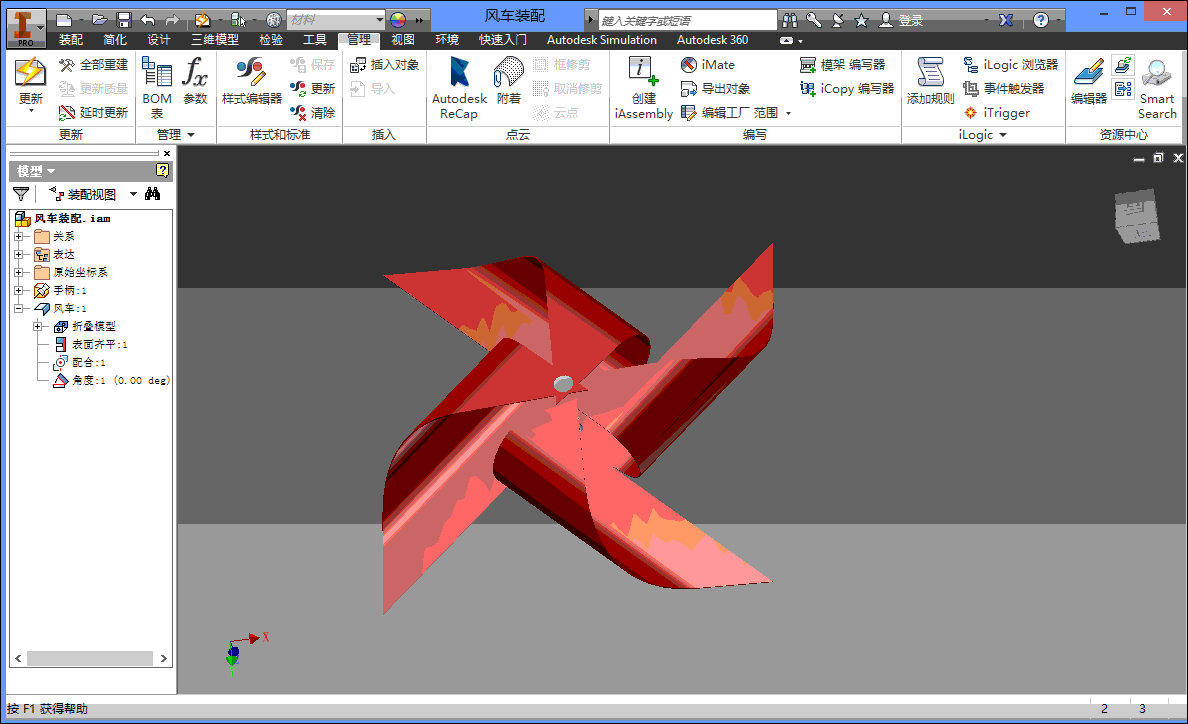Viewport: 1188px width, 724px height.
Task: Open the content center 编辑器
Action: click(x=1089, y=80)
